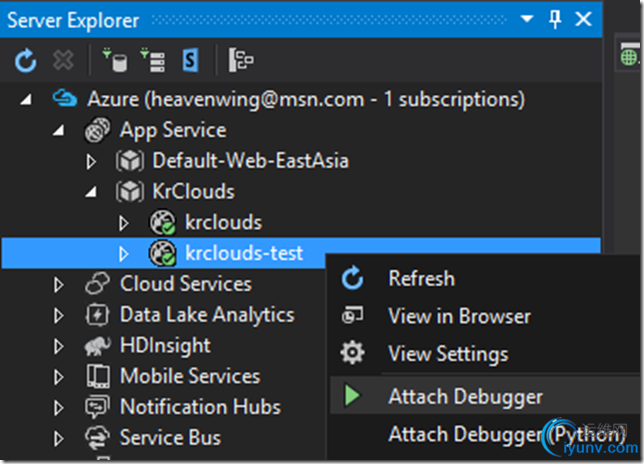644x464 pixels.
Task: Collapse the Azure subscription node
Action: (x=26, y=99)
